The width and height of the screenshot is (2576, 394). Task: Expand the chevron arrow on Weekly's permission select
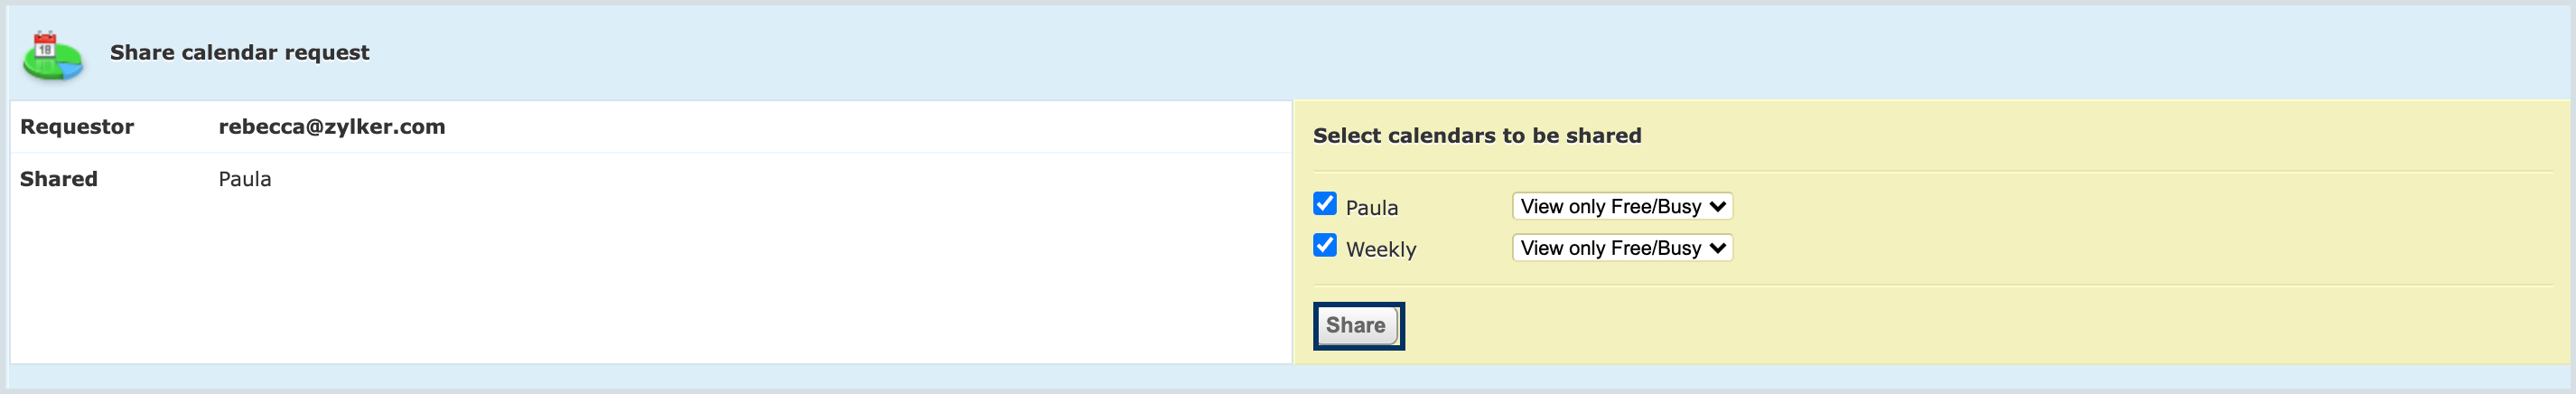pos(1718,248)
